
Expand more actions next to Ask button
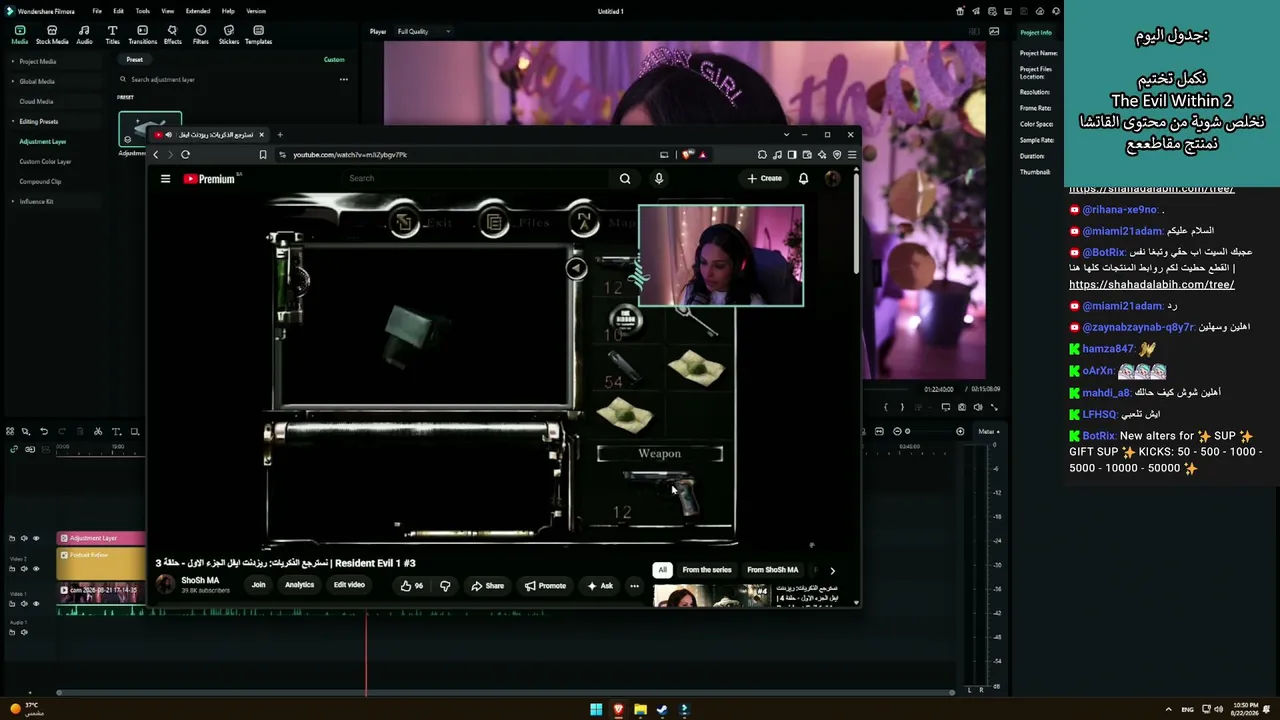pos(634,586)
